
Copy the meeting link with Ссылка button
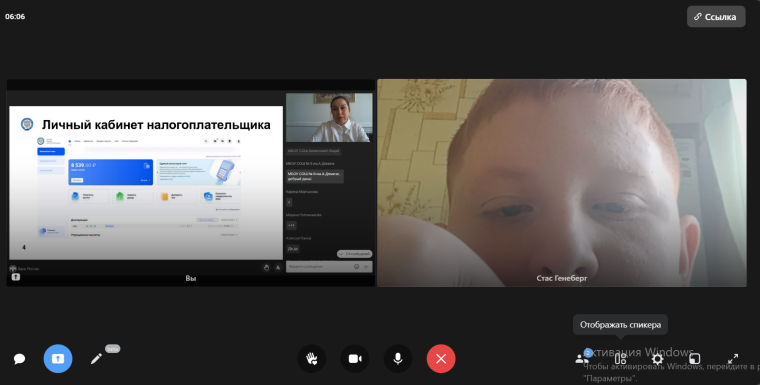click(x=716, y=16)
